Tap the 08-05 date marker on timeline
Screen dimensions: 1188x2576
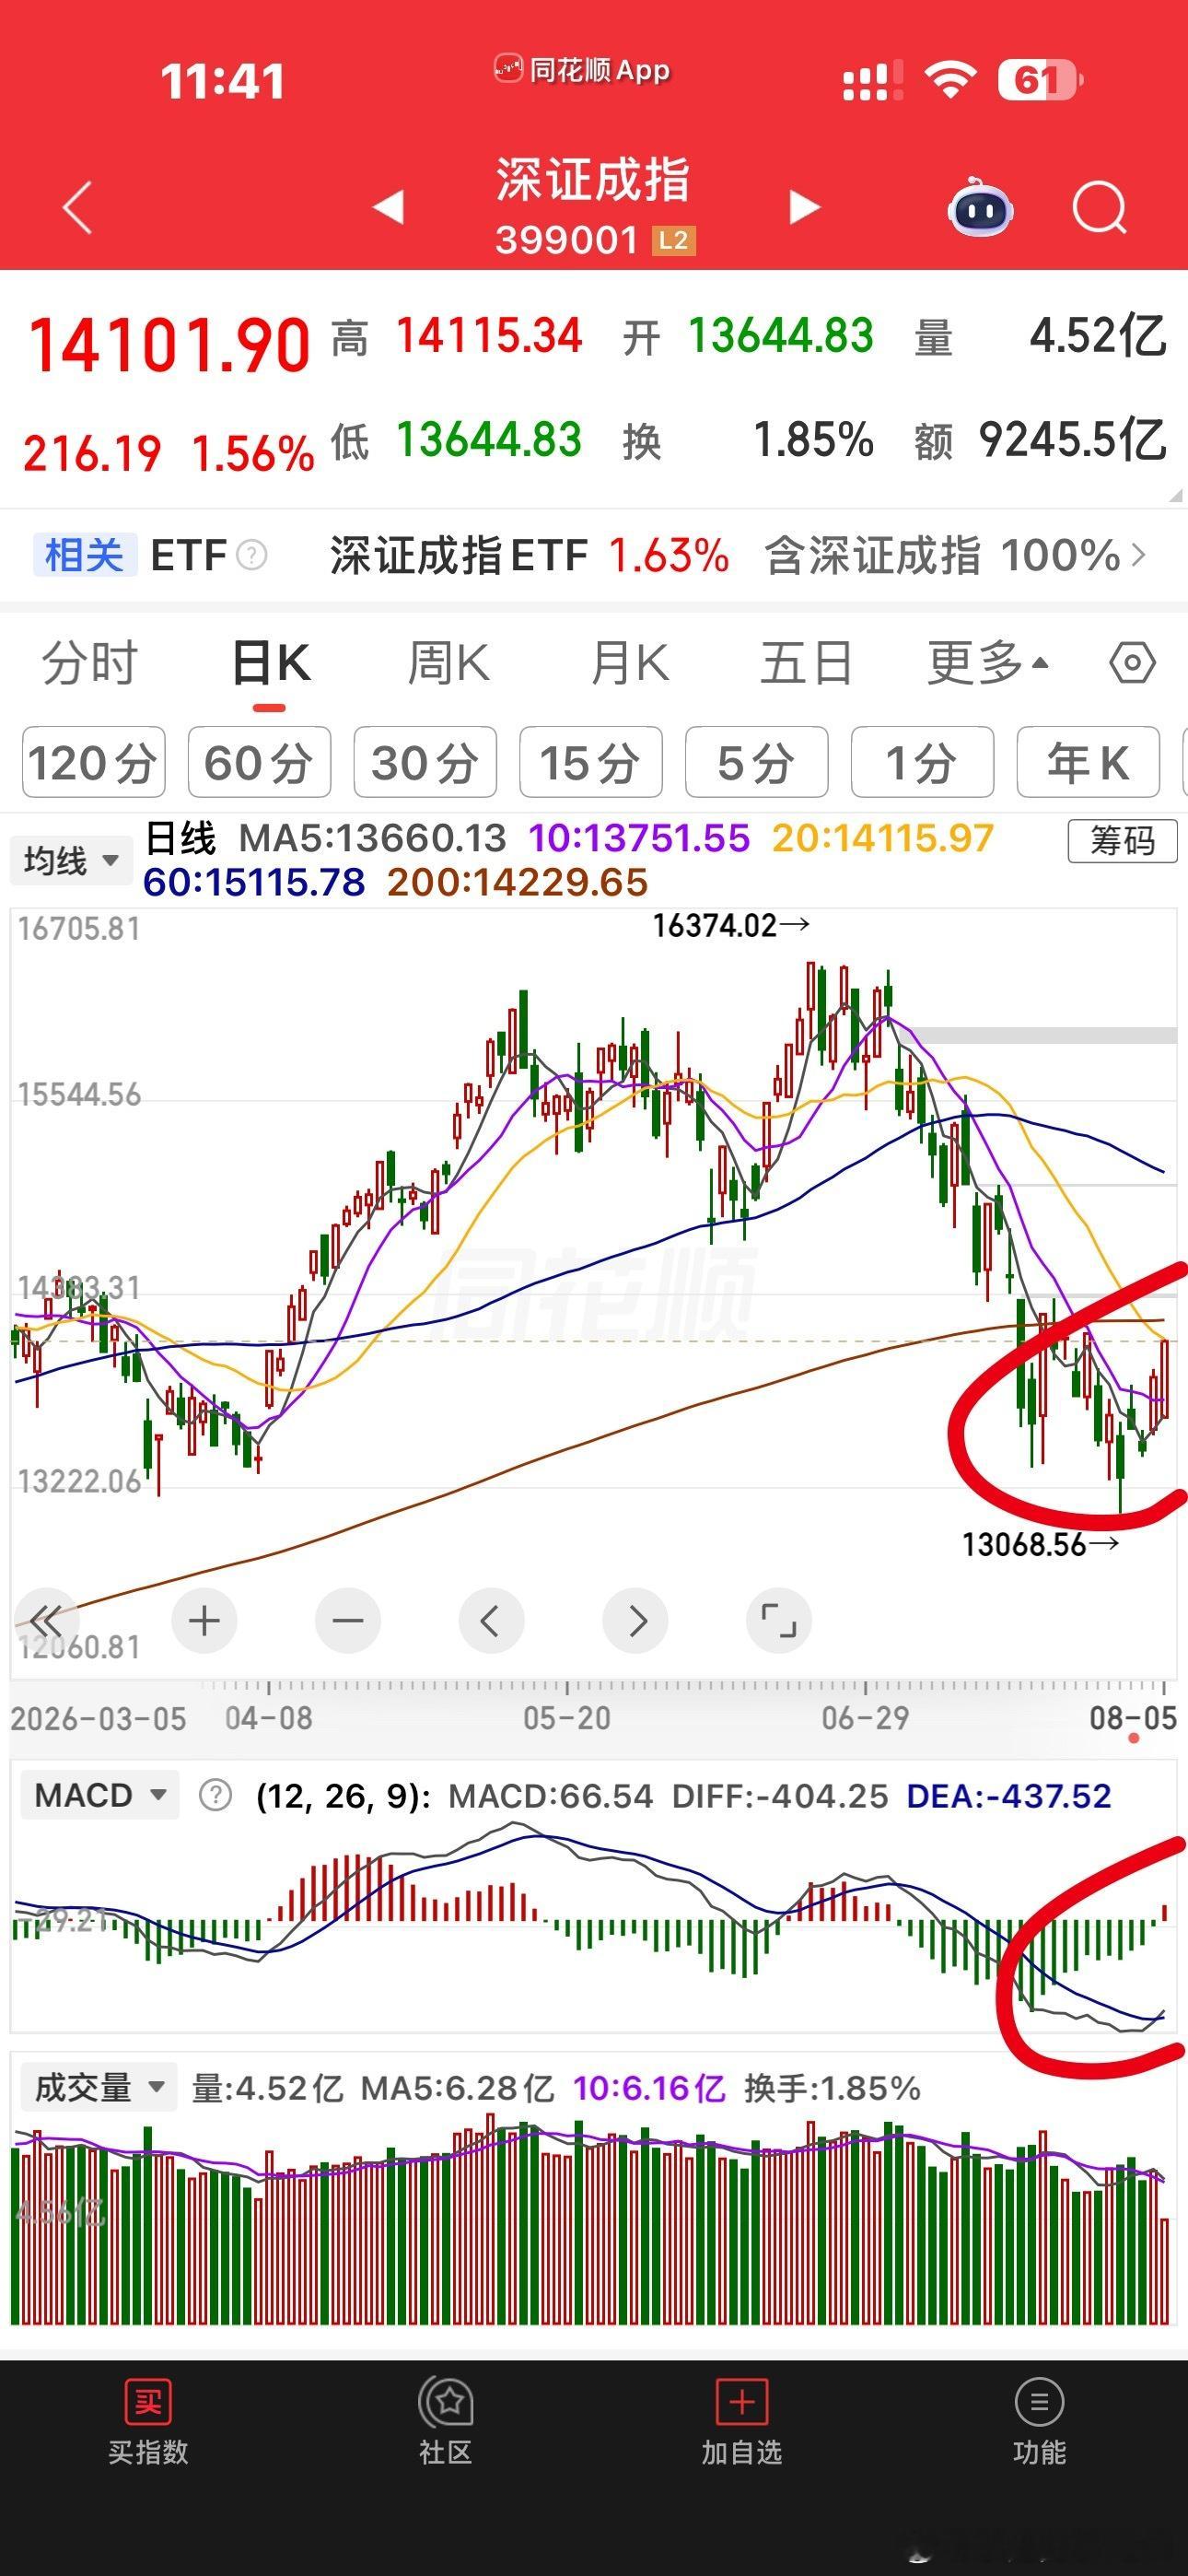[x=1132, y=1718]
